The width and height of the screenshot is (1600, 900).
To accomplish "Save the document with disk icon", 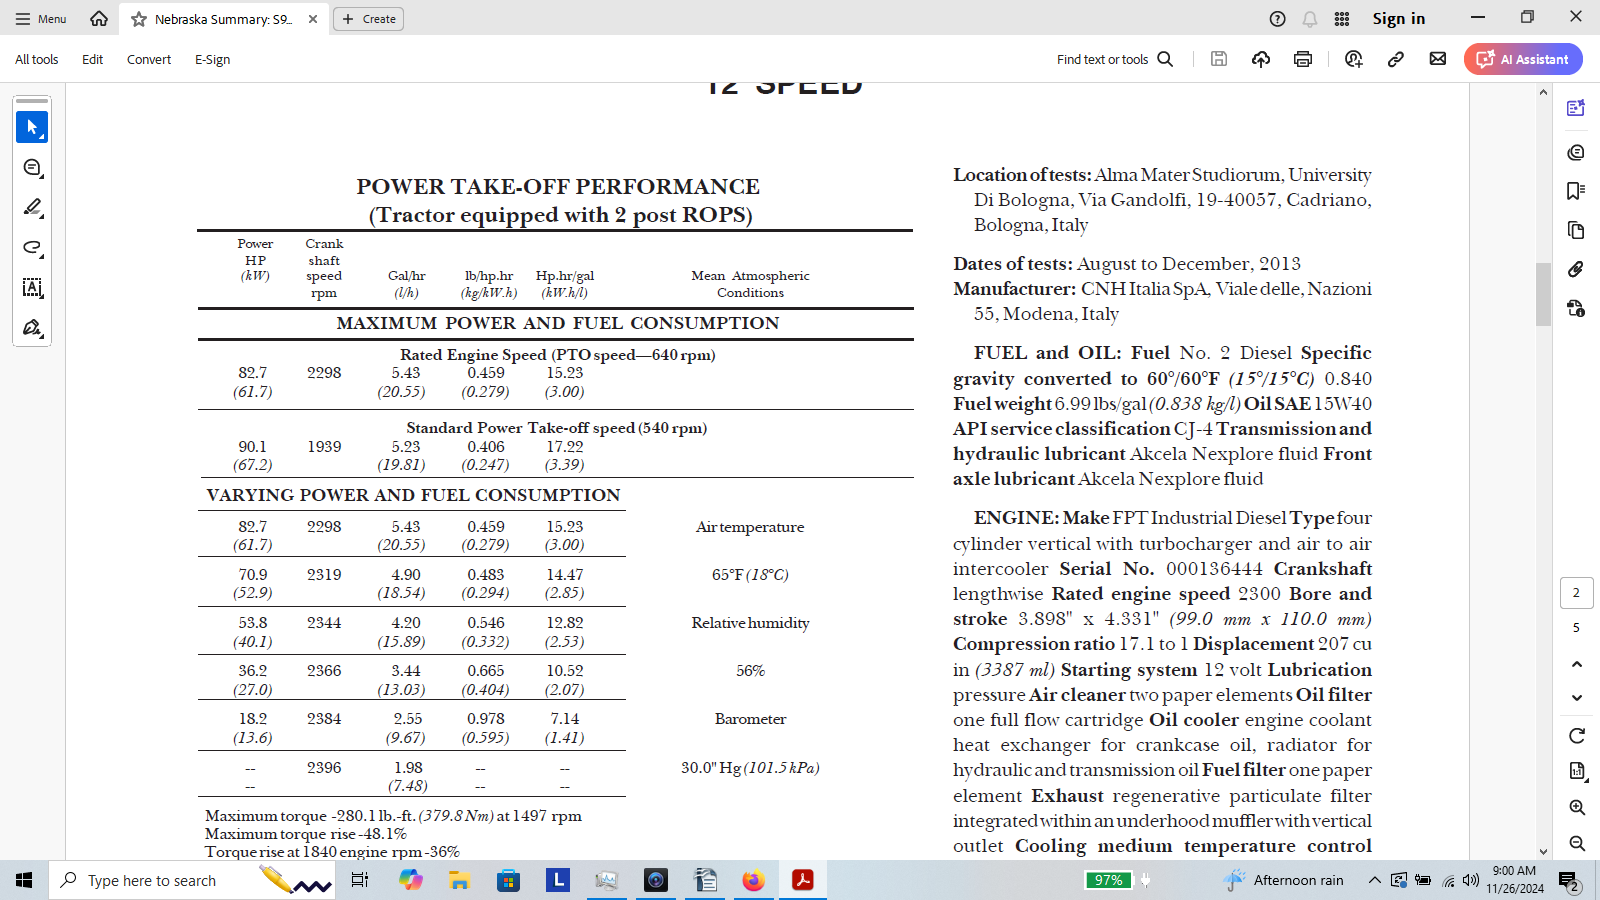I will click(1219, 59).
